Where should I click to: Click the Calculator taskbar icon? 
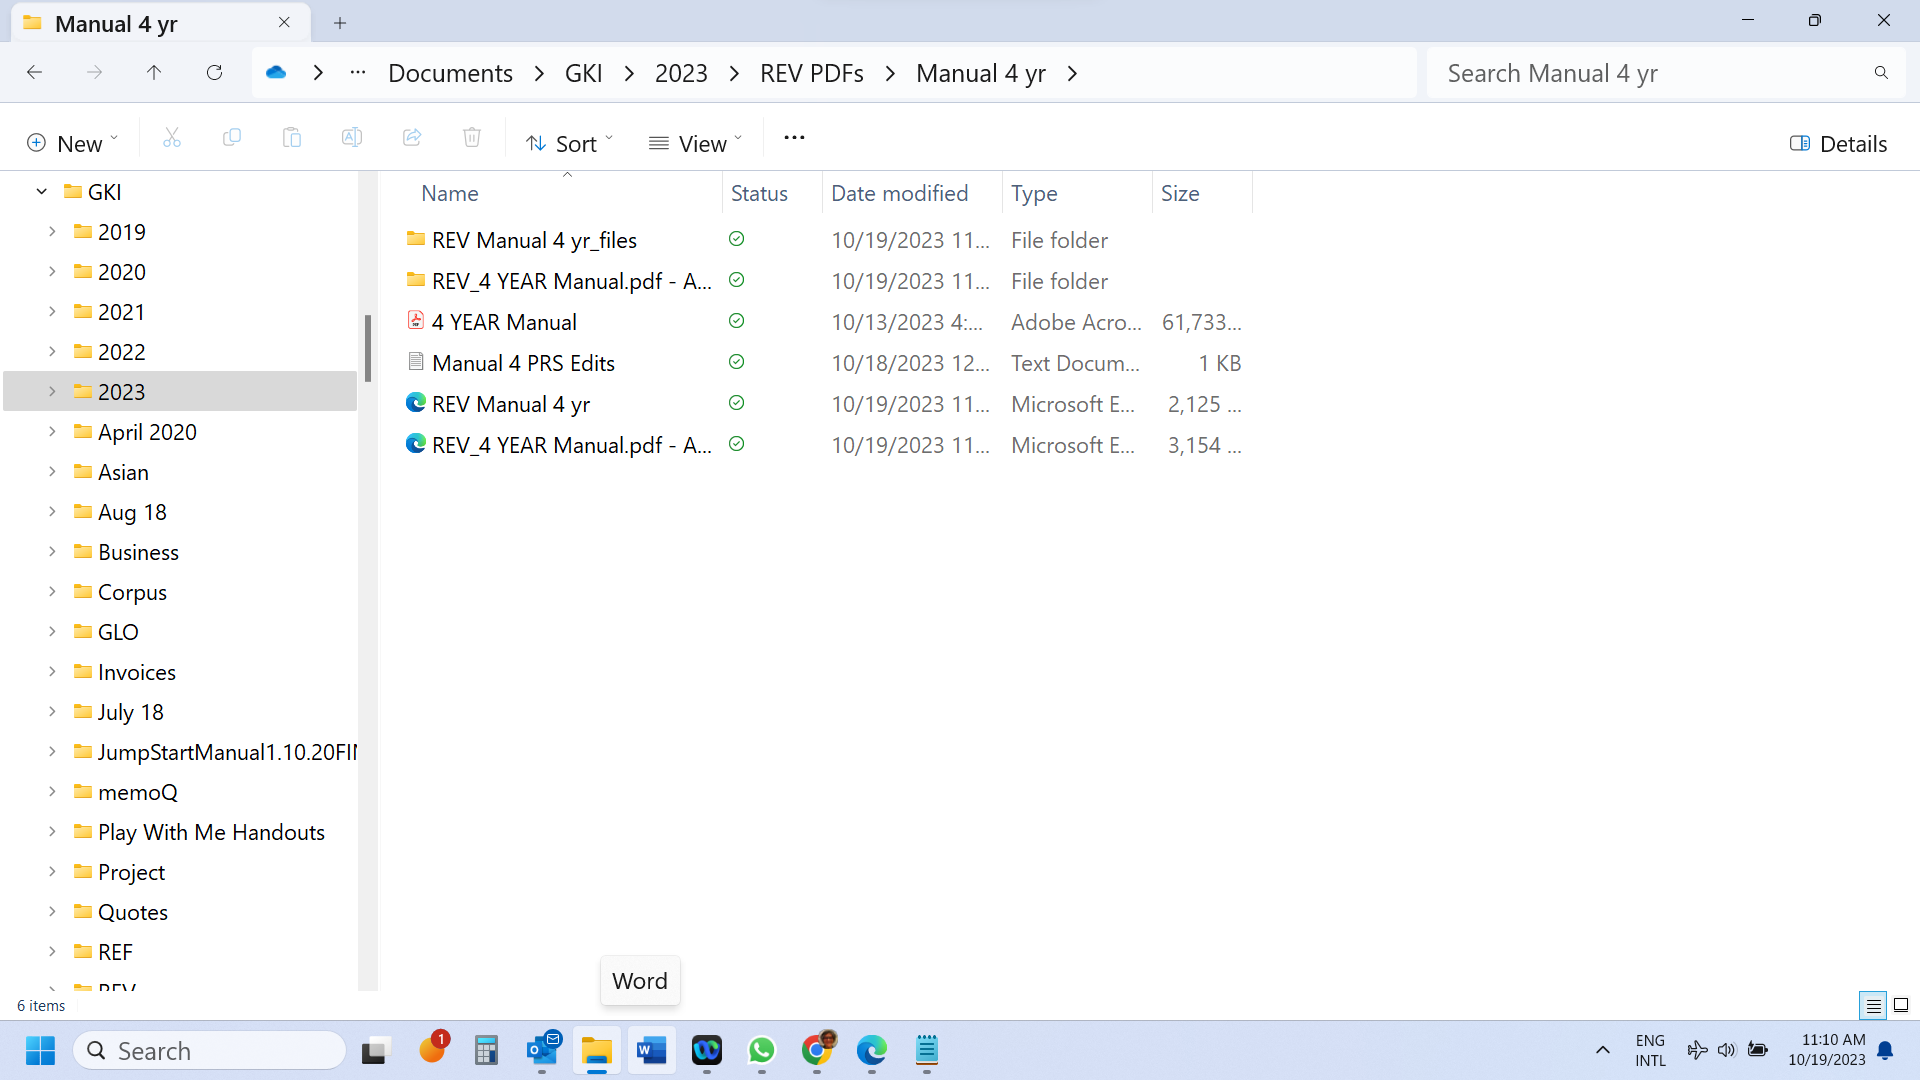tap(485, 1051)
